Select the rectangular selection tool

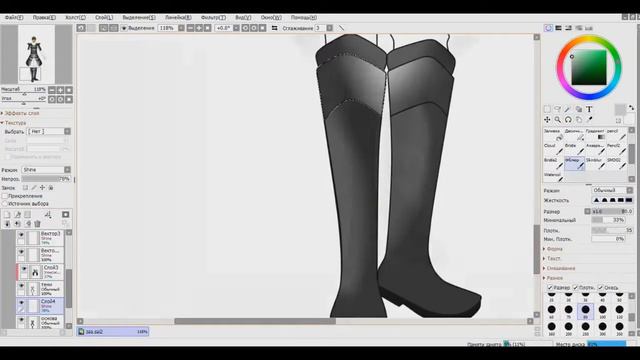pos(547,109)
